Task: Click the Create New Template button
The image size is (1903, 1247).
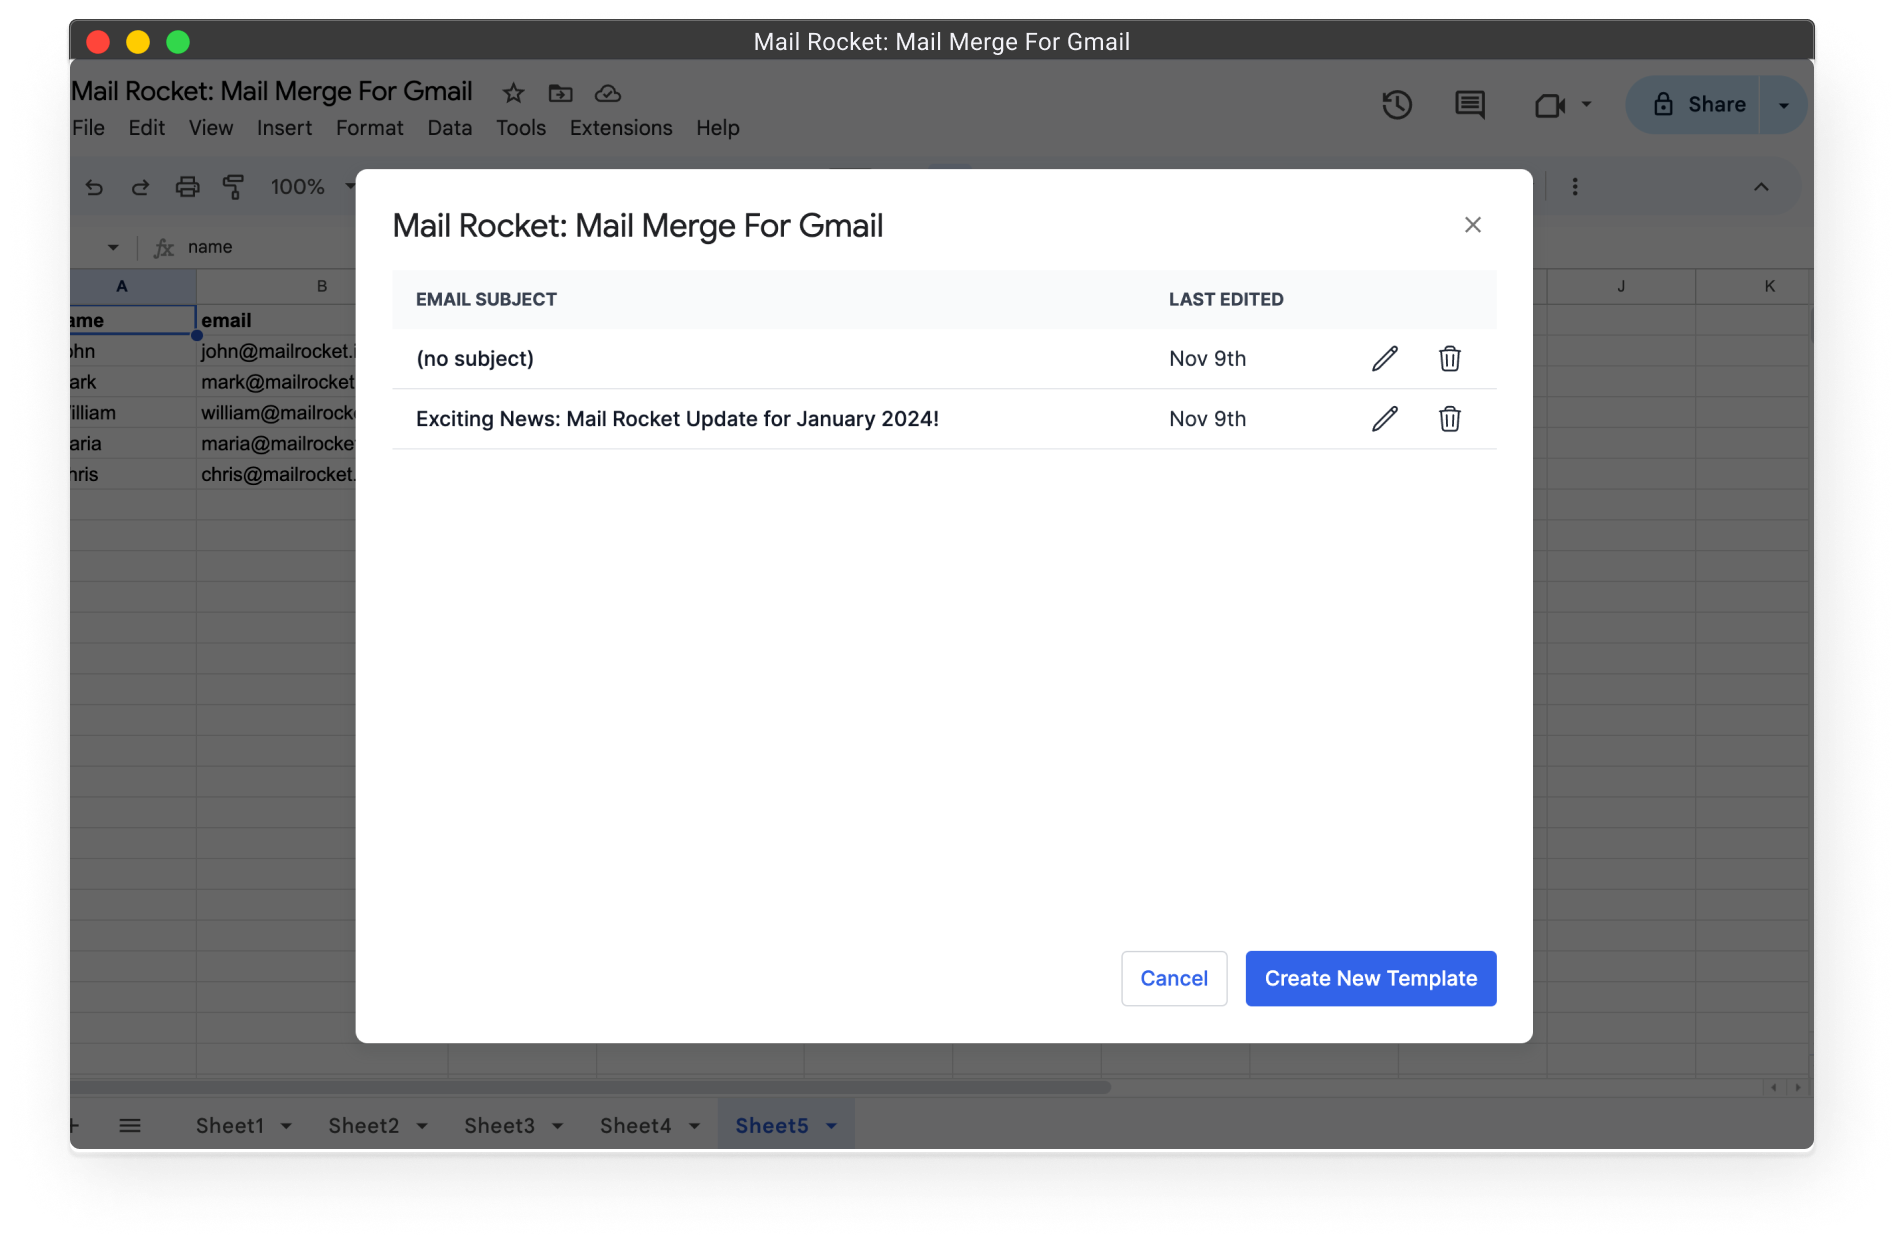Action: 1370,978
